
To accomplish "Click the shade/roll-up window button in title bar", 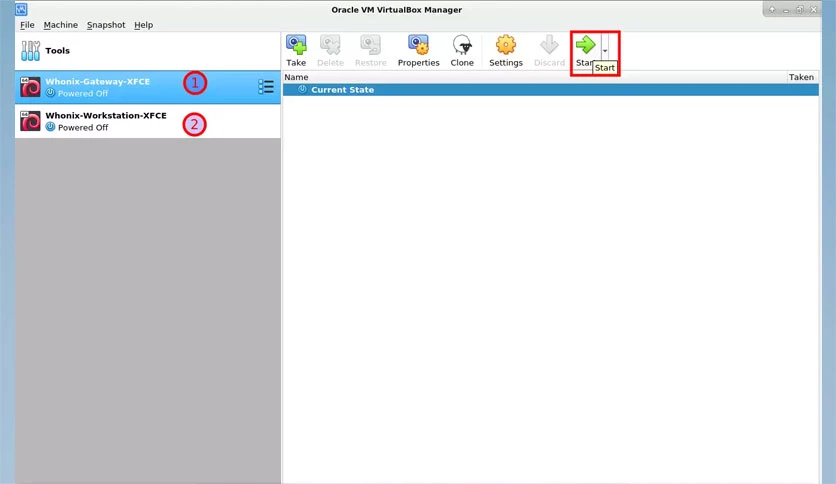I will click(x=771, y=10).
